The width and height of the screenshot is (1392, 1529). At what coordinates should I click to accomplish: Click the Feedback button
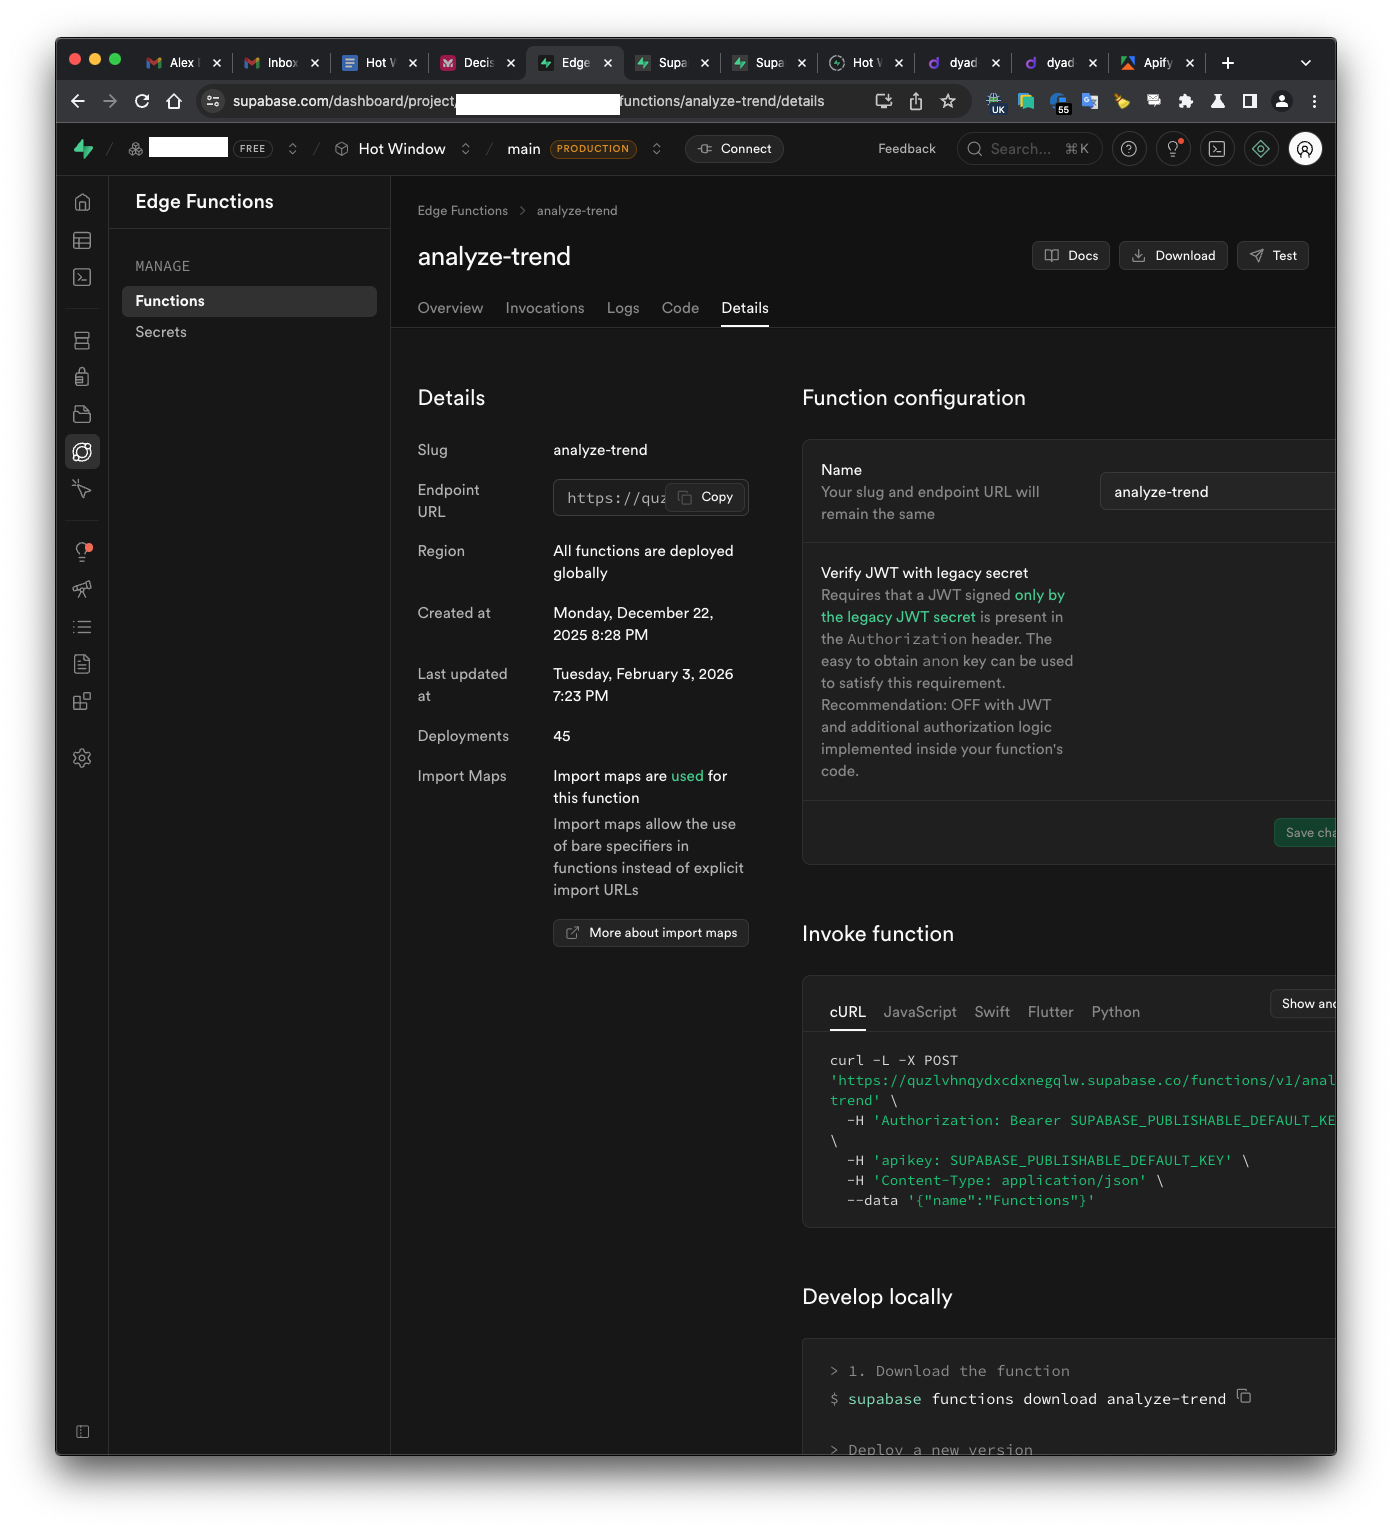pos(907,149)
